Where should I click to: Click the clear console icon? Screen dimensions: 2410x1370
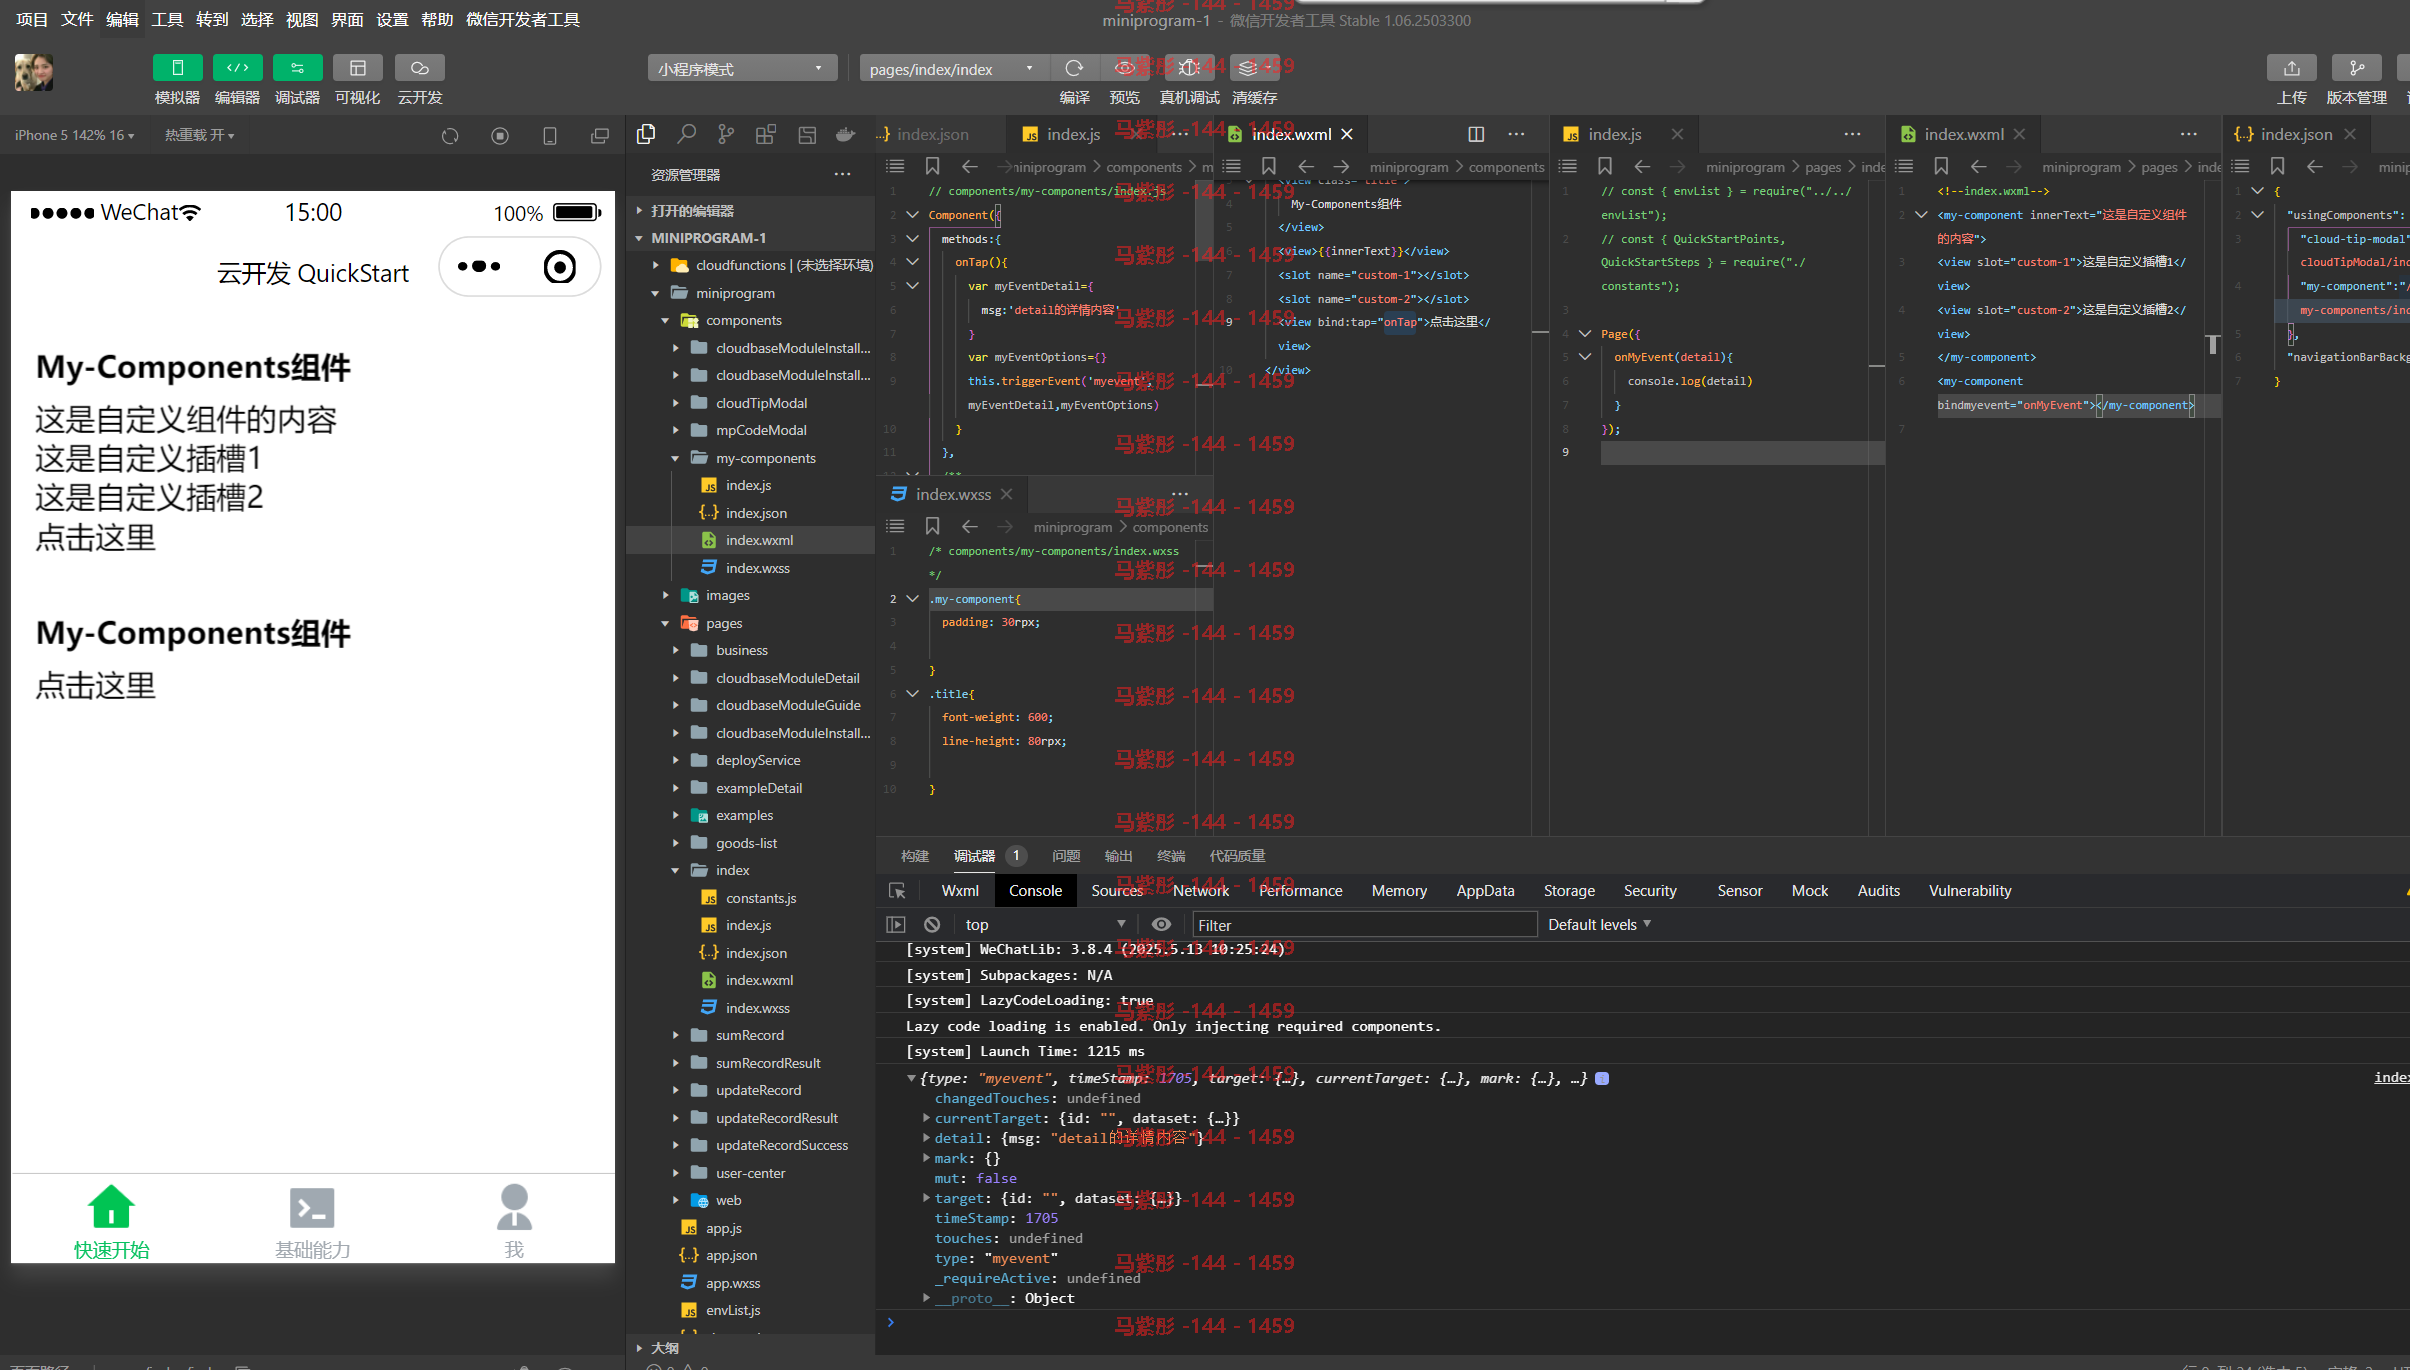(932, 924)
